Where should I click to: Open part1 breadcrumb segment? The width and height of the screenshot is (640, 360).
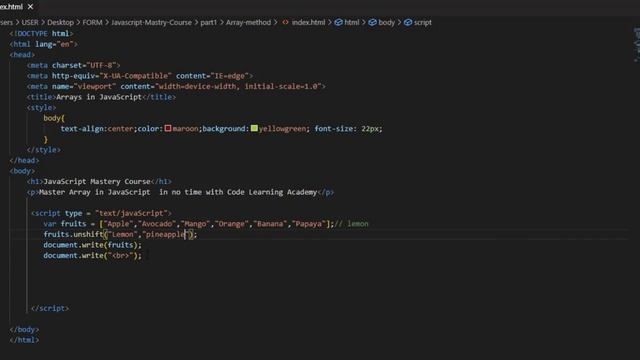click(209, 22)
